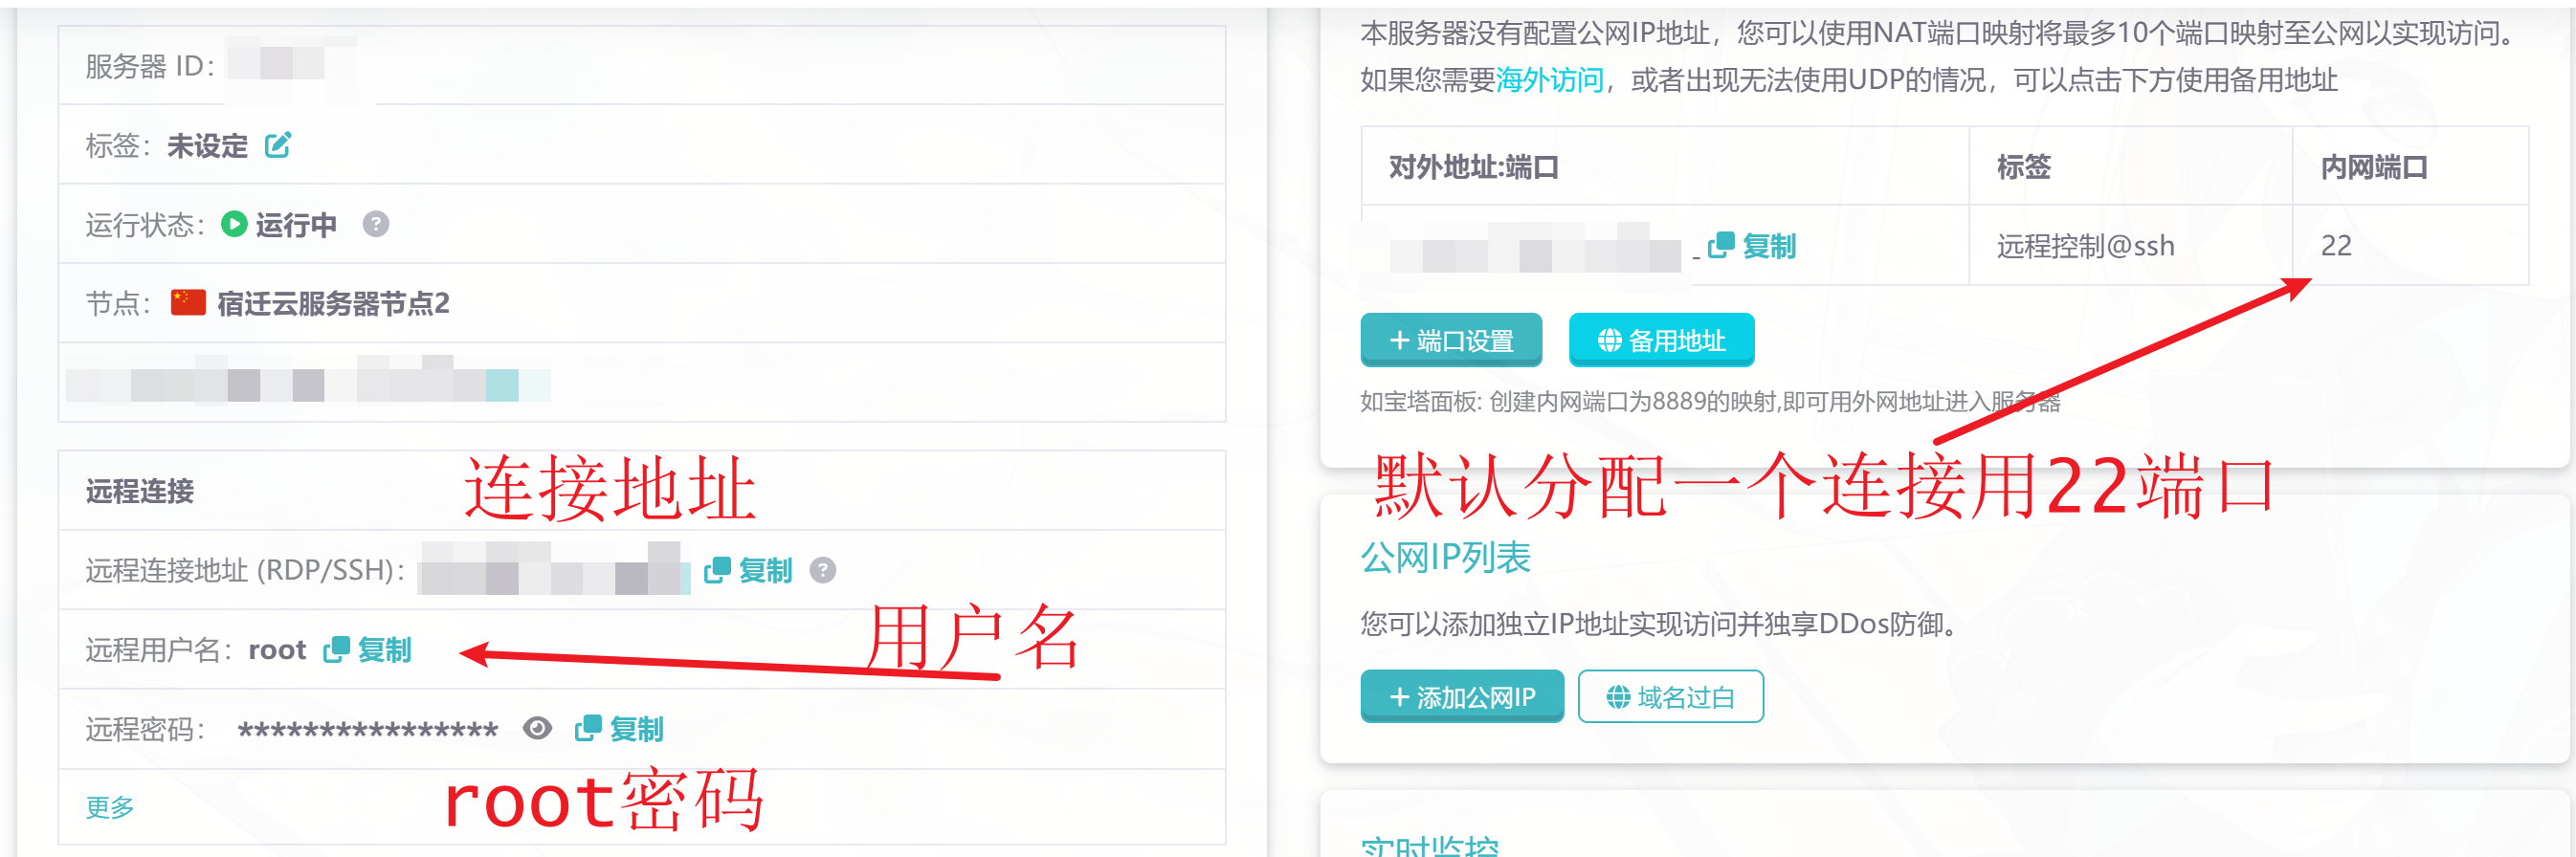This screenshot has width=2576, height=857.
Task: Click the 域名过白 button
Action: click(x=1671, y=697)
